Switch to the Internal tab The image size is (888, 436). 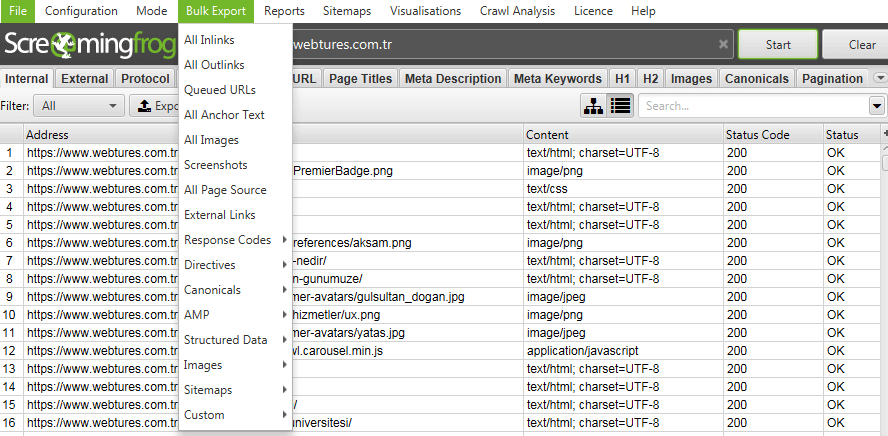[27, 79]
